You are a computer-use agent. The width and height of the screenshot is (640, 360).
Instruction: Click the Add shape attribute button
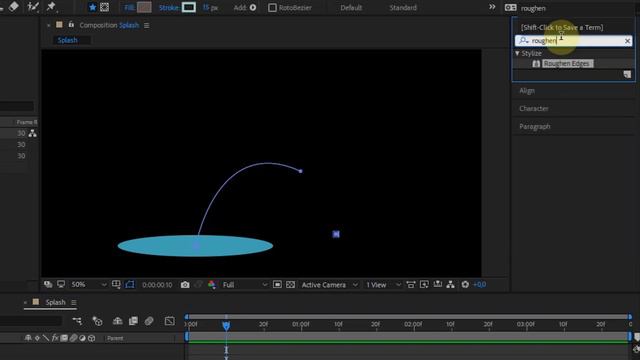click(x=253, y=7)
